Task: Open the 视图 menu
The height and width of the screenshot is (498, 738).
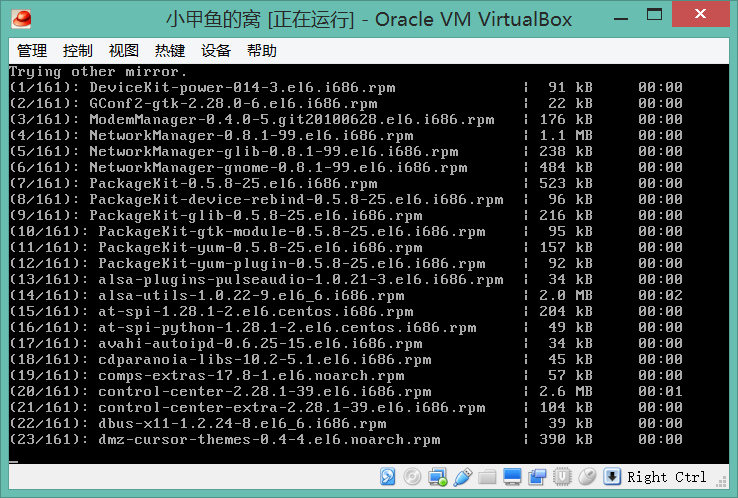Action: [124, 51]
